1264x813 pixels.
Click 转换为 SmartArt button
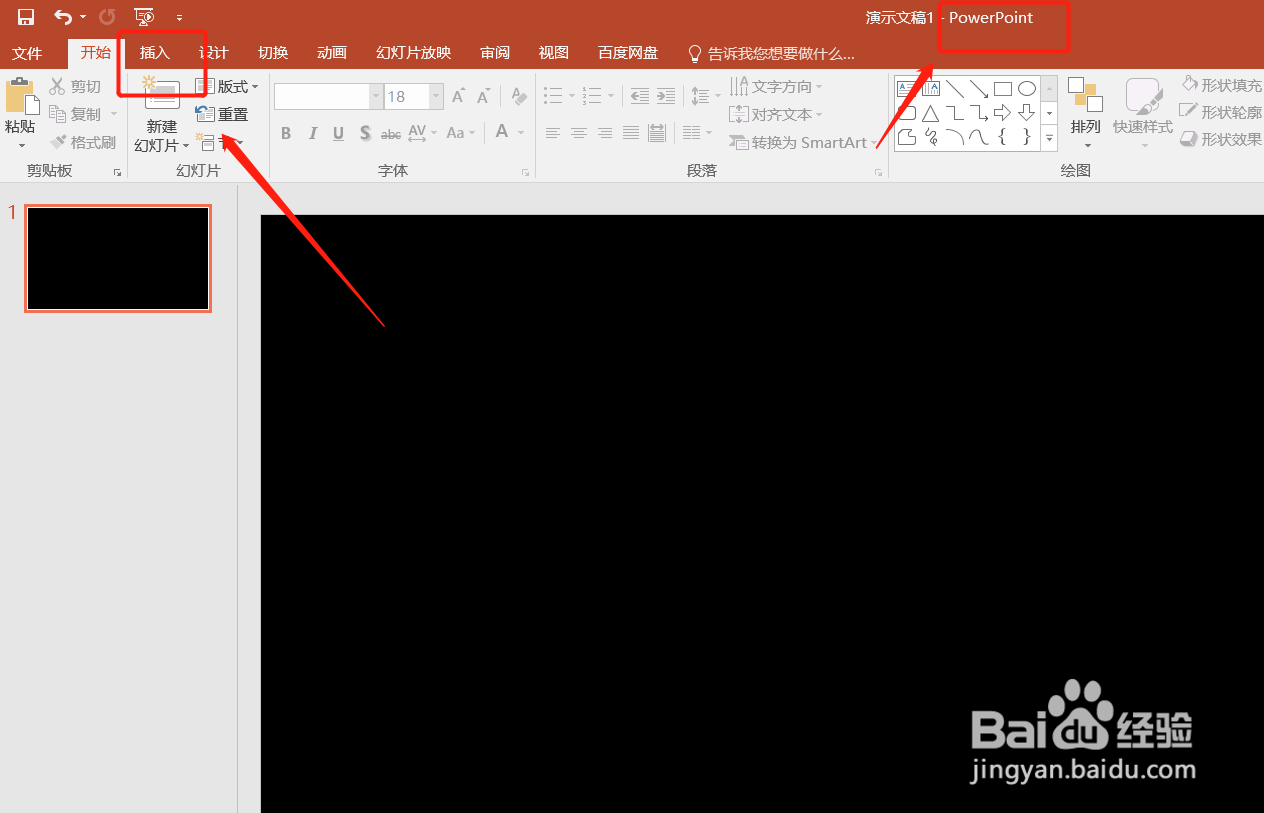(803, 143)
